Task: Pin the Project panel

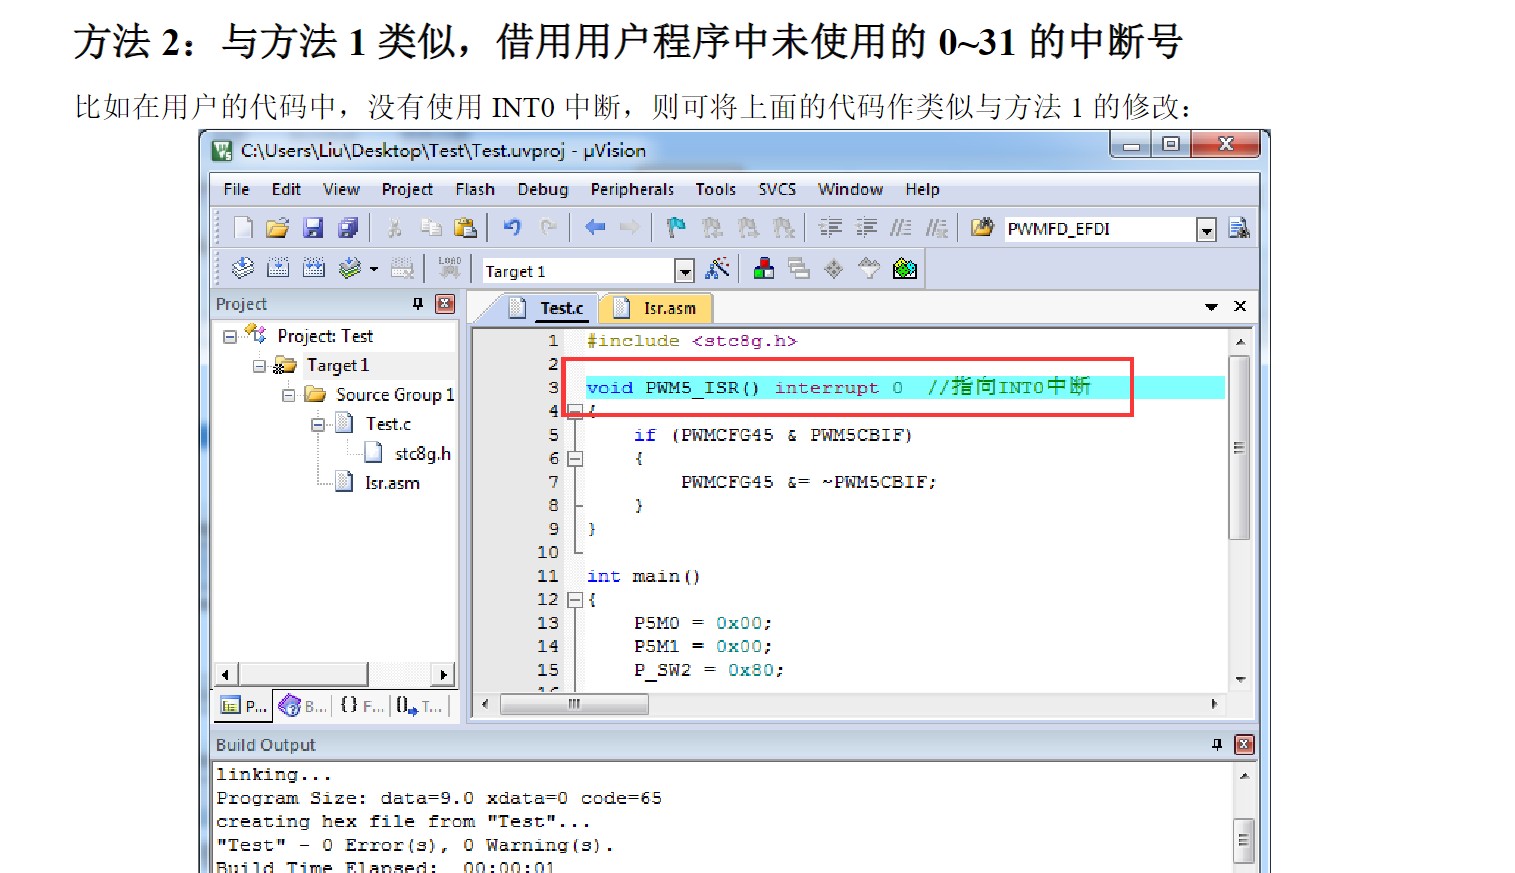Action: 418,304
